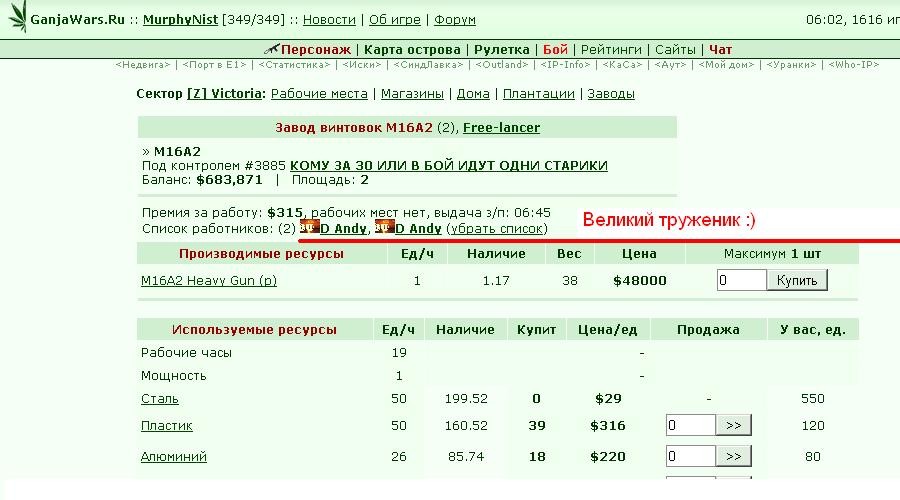This screenshot has height=500, width=900.
Task: Click the <Статистика> shortcut link
Action: pyautogui.click(x=294, y=65)
